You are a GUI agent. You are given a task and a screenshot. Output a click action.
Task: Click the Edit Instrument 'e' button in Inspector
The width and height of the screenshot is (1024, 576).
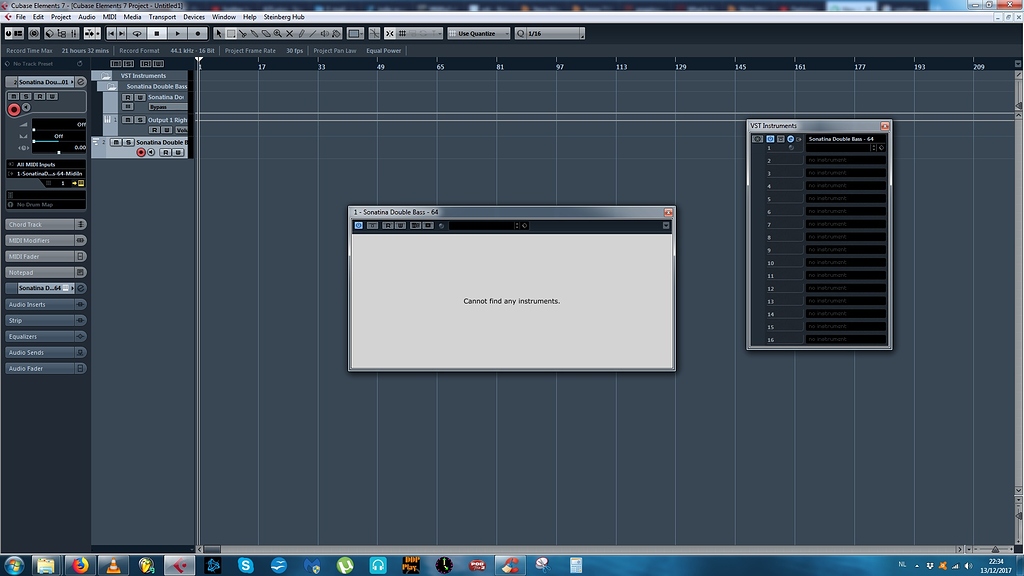81,82
